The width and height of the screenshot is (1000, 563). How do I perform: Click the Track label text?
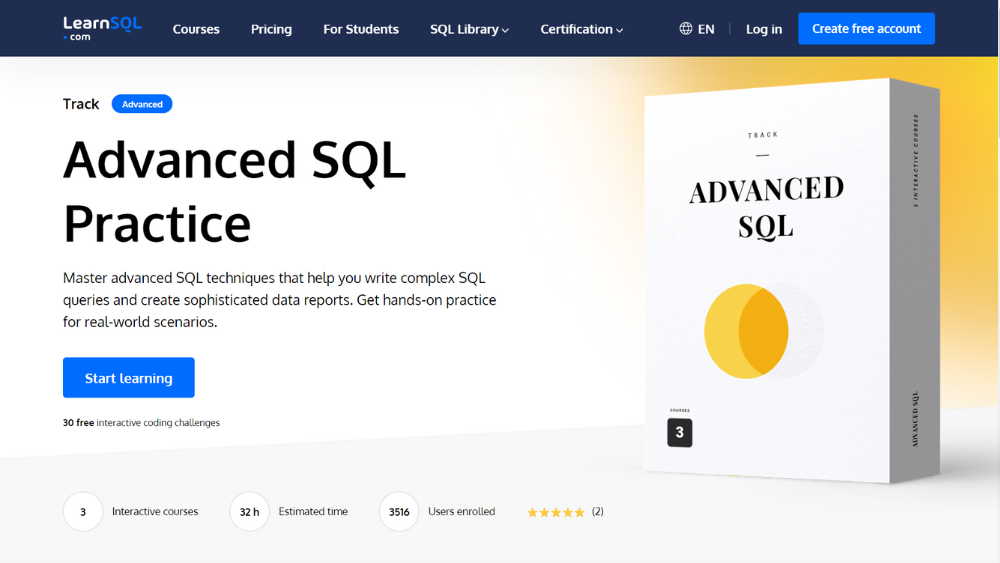point(81,104)
